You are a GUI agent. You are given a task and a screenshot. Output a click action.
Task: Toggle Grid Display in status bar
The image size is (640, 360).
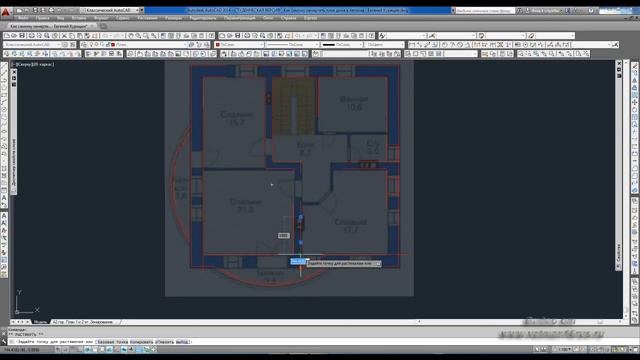(x=73, y=349)
